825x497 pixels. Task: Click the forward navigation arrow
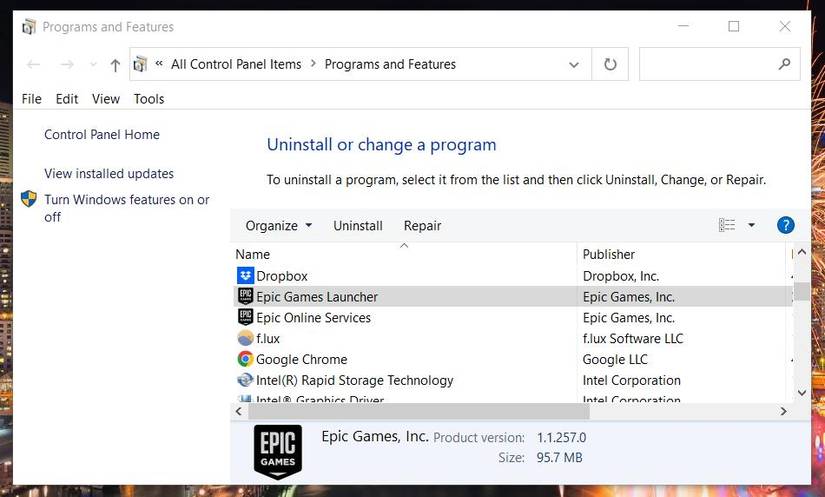[x=67, y=65]
